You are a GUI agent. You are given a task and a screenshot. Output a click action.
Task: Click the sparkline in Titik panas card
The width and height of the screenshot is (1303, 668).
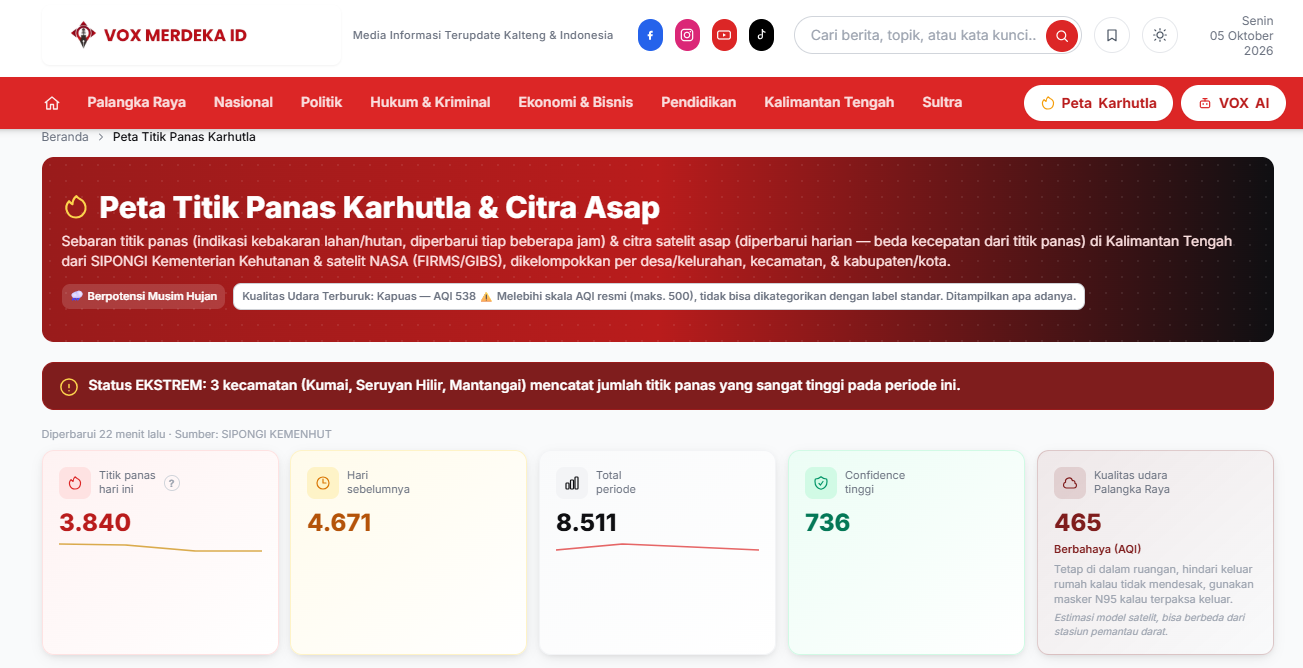pos(160,547)
